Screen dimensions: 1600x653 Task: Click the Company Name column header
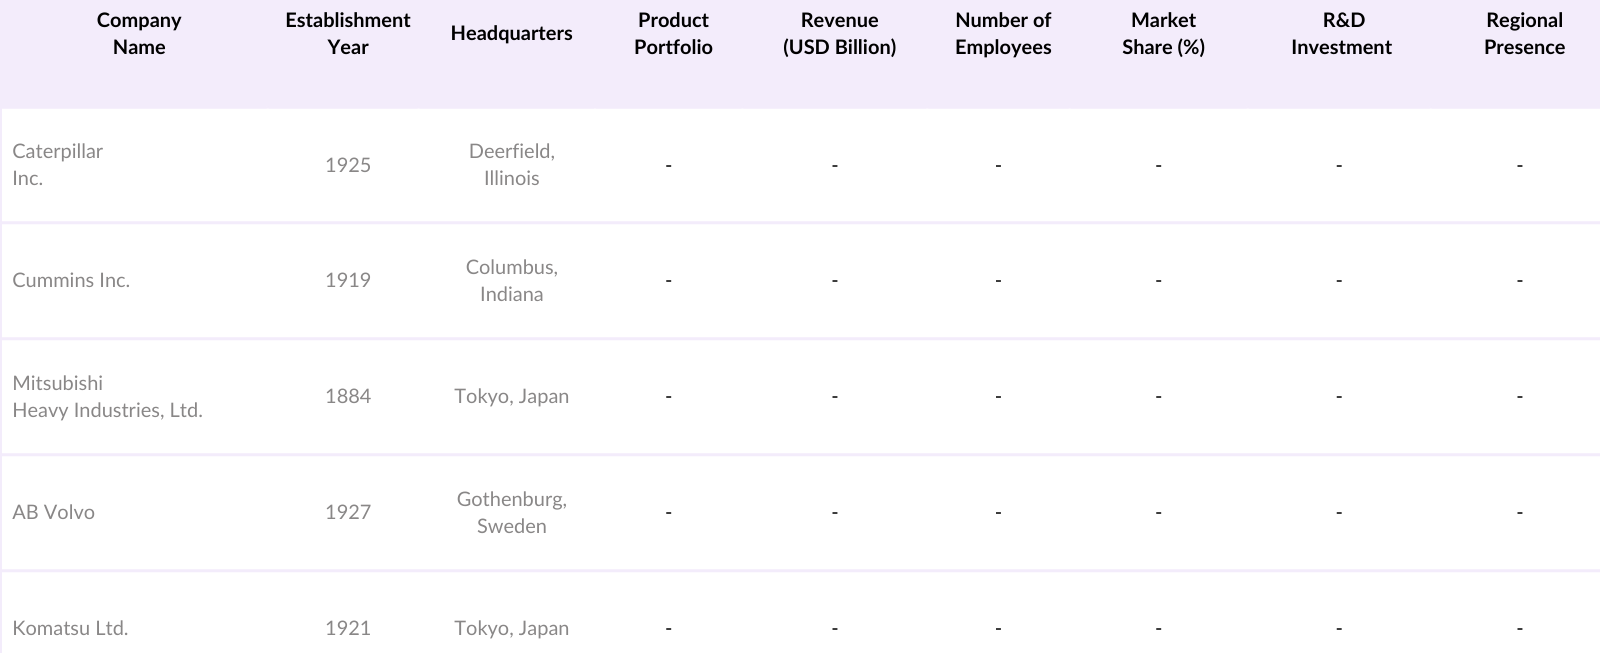pyautogui.click(x=139, y=34)
